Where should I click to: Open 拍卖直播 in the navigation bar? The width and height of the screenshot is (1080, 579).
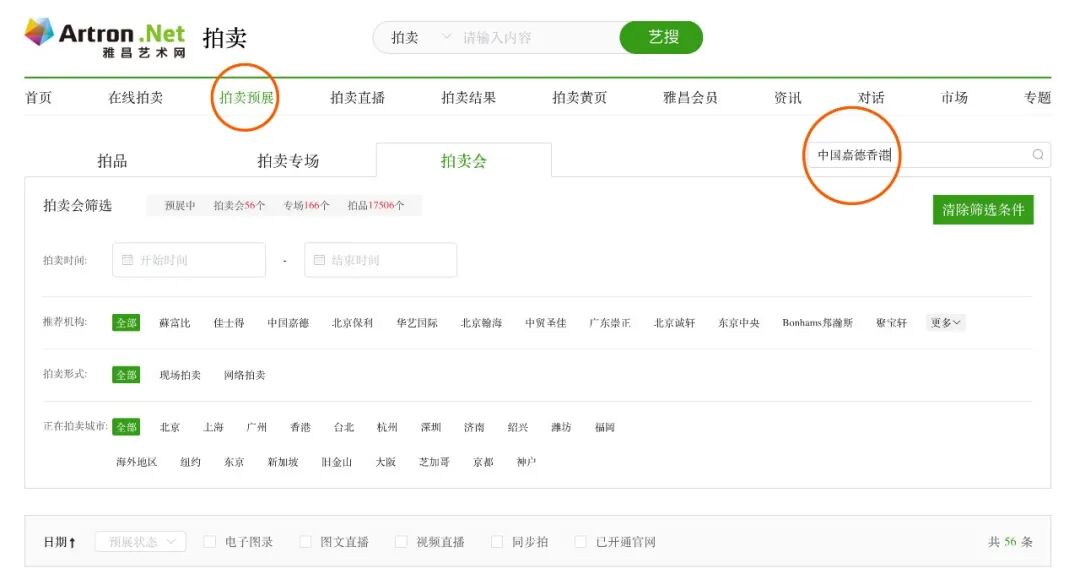click(357, 98)
